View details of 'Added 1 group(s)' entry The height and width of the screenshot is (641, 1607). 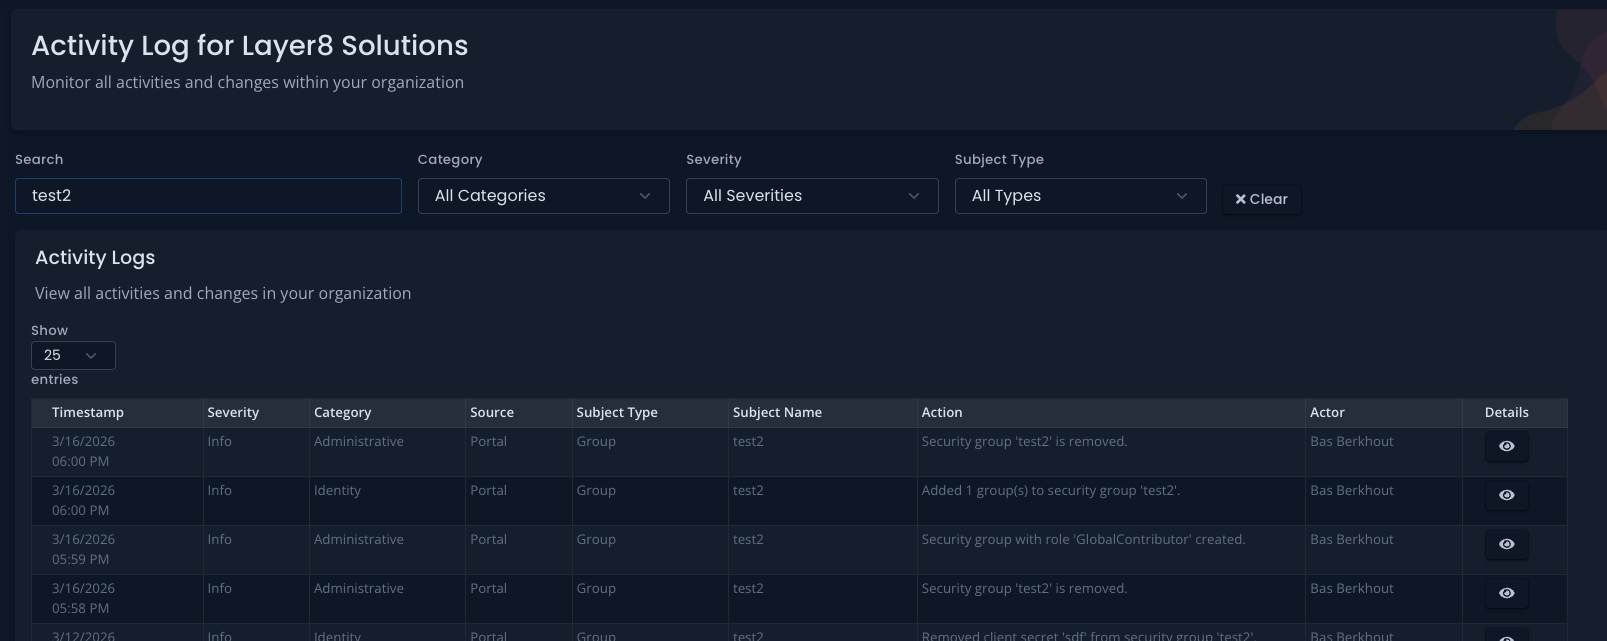click(x=1506, y=495)
